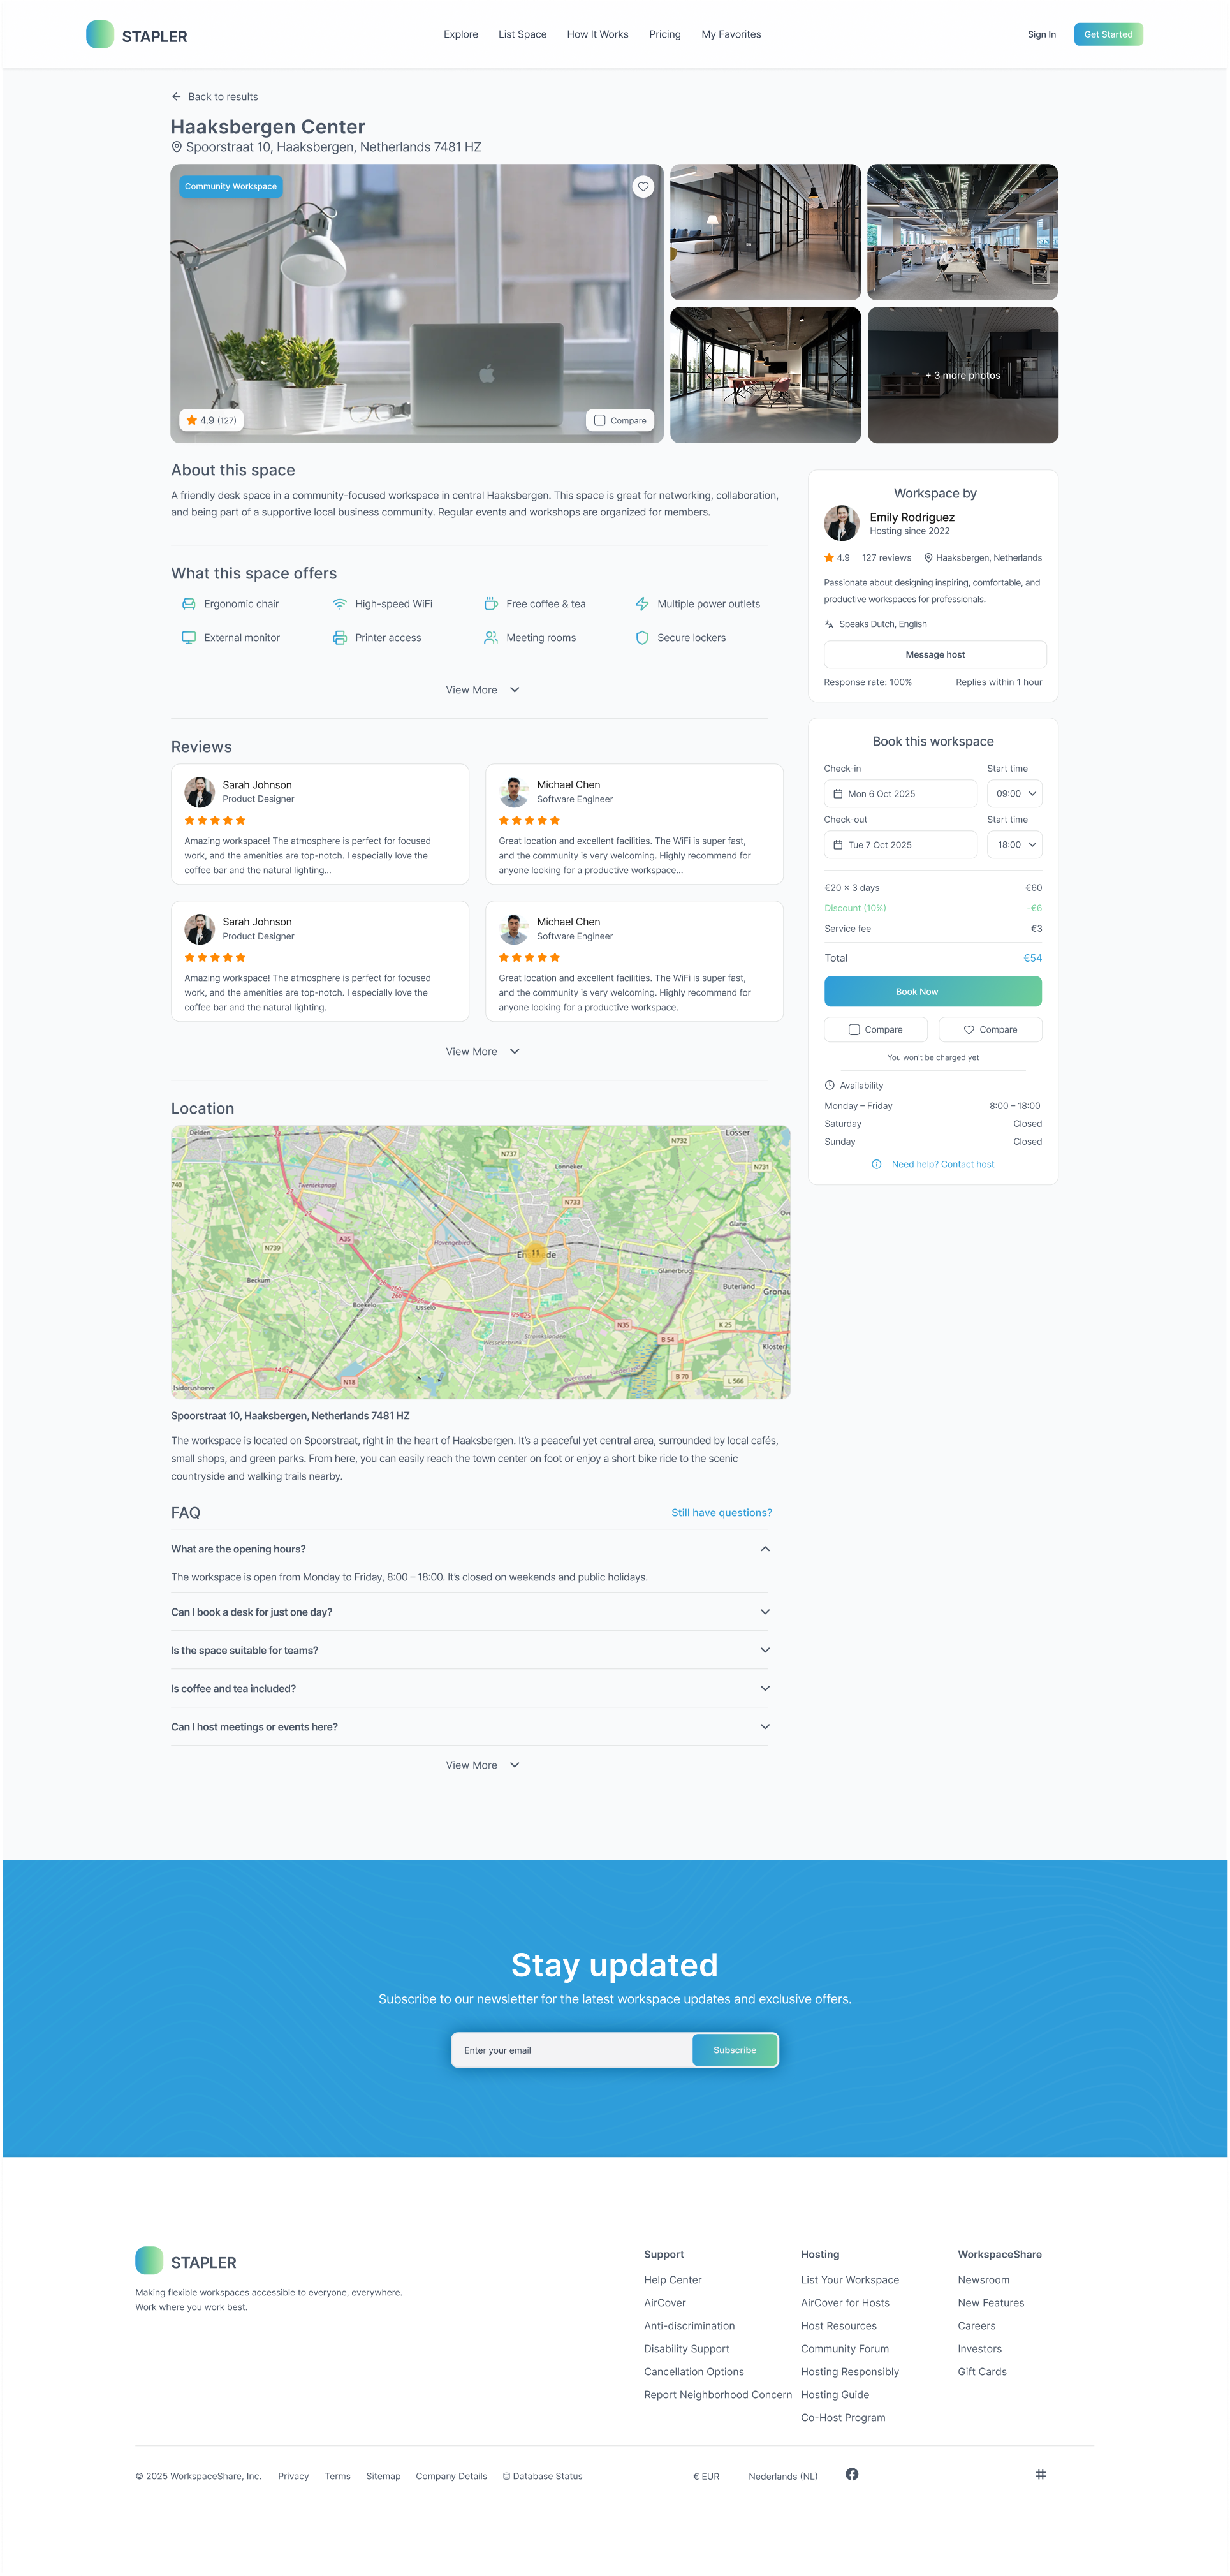The width and height of the screenshot is (1230, 2576).
Task: Expand View More under Reviews
Action: (483, 1052)
